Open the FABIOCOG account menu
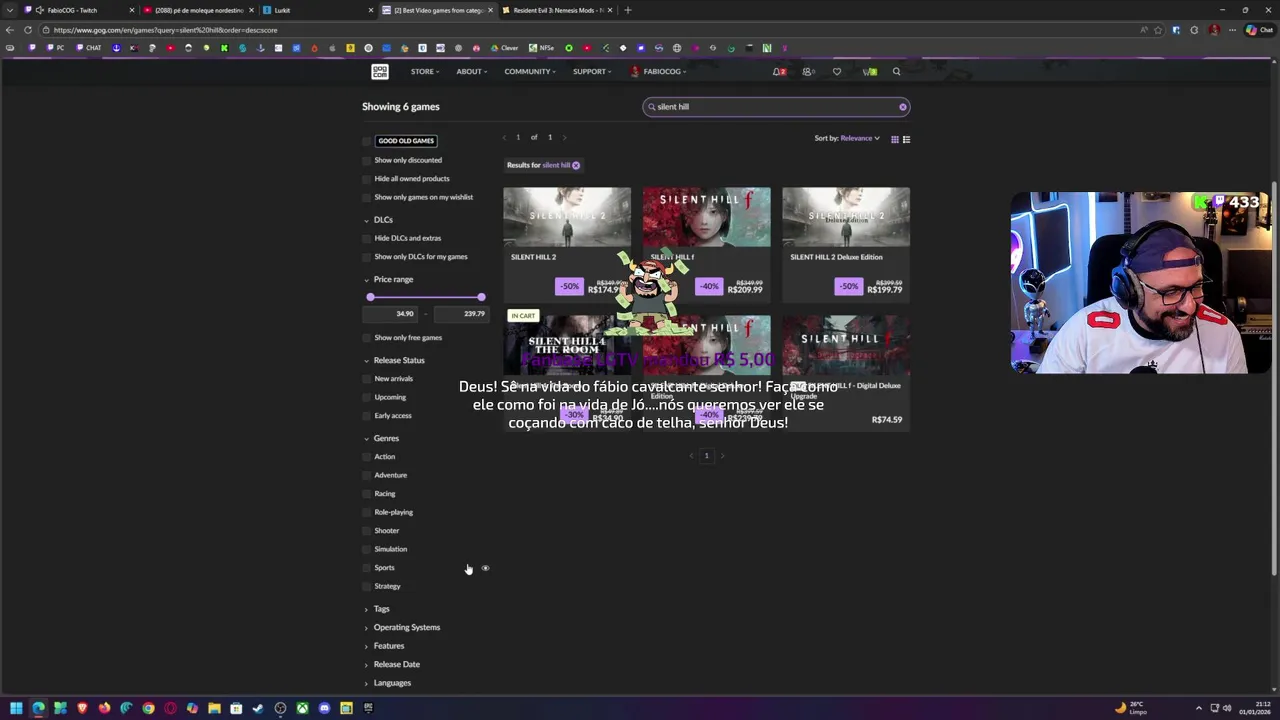 pyautogui.click(x=658, y=71)
